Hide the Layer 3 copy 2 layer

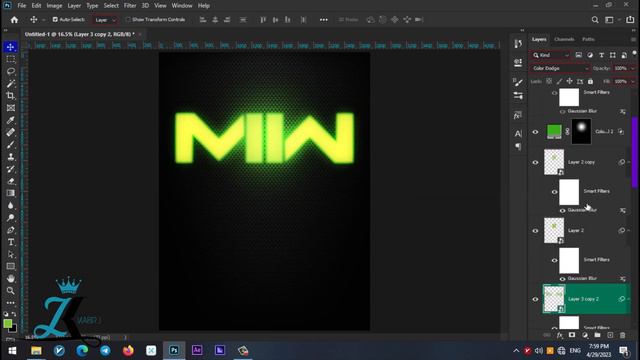pos(535,299)
